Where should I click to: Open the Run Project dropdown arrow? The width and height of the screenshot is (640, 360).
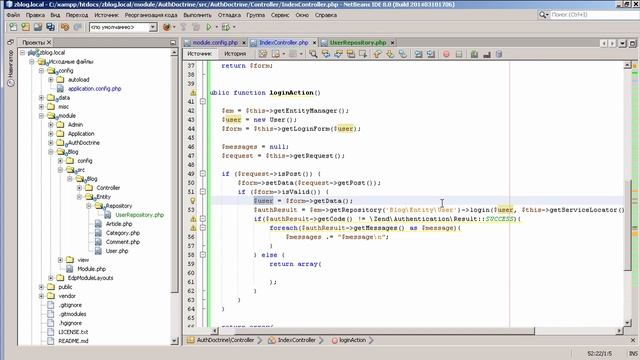[217, 27]
